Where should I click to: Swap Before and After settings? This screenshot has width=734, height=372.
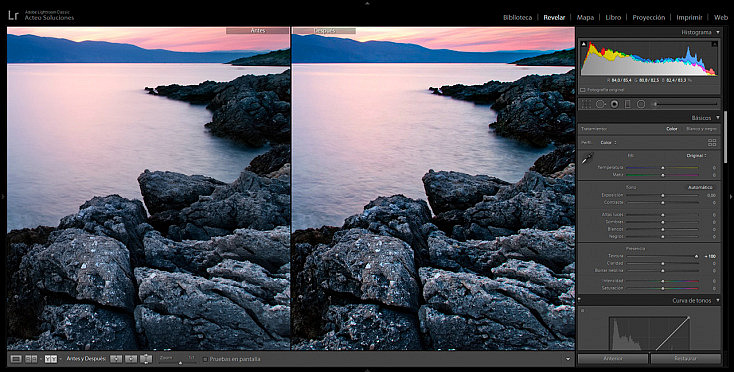pos(146,359)
